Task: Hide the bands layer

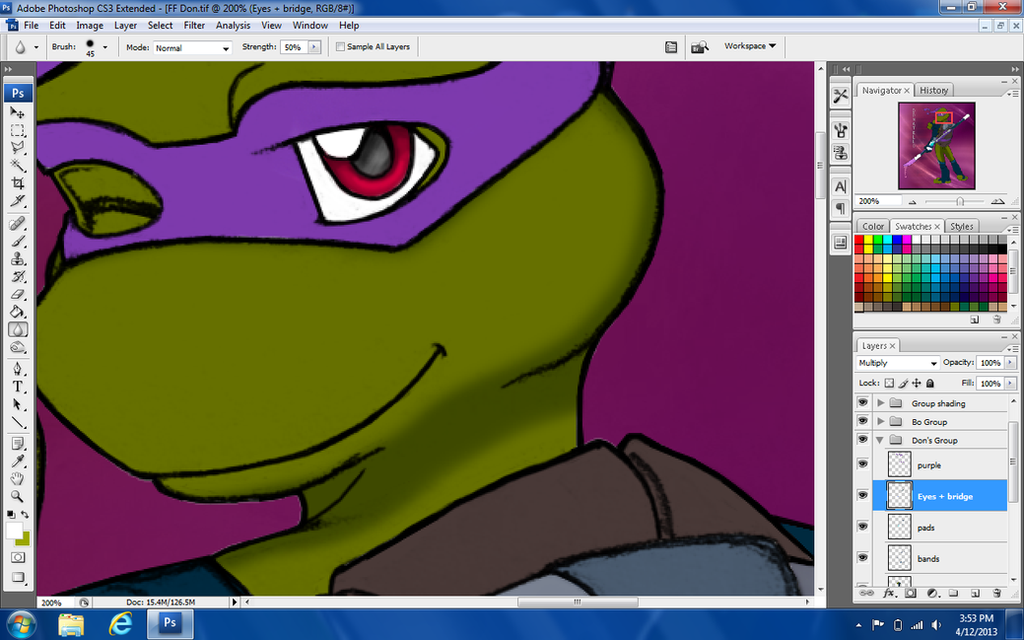Action: (863, 558)
